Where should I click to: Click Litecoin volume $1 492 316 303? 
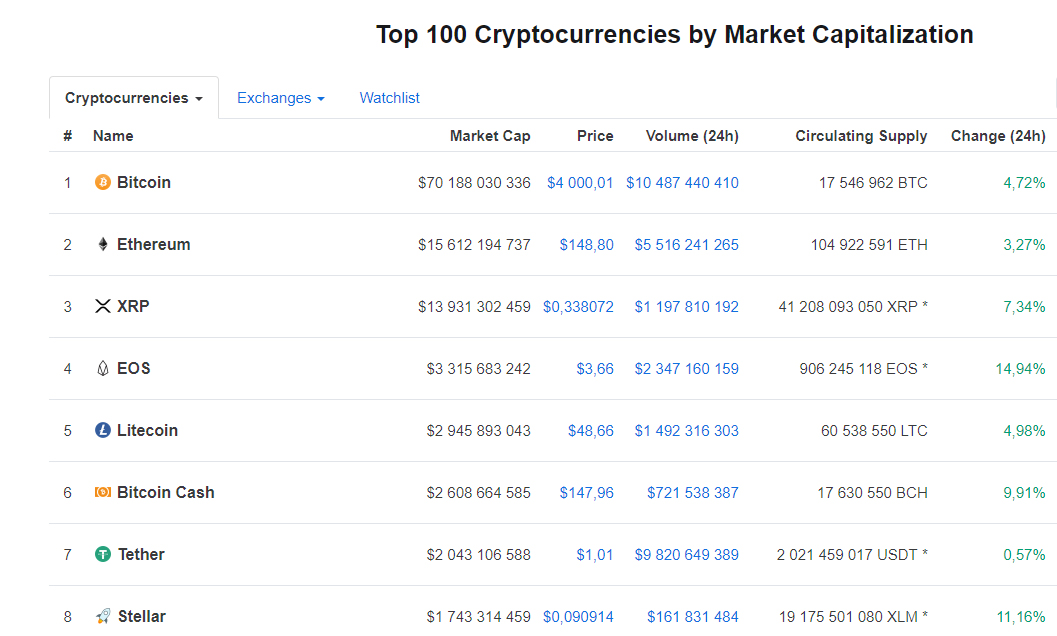686,431
